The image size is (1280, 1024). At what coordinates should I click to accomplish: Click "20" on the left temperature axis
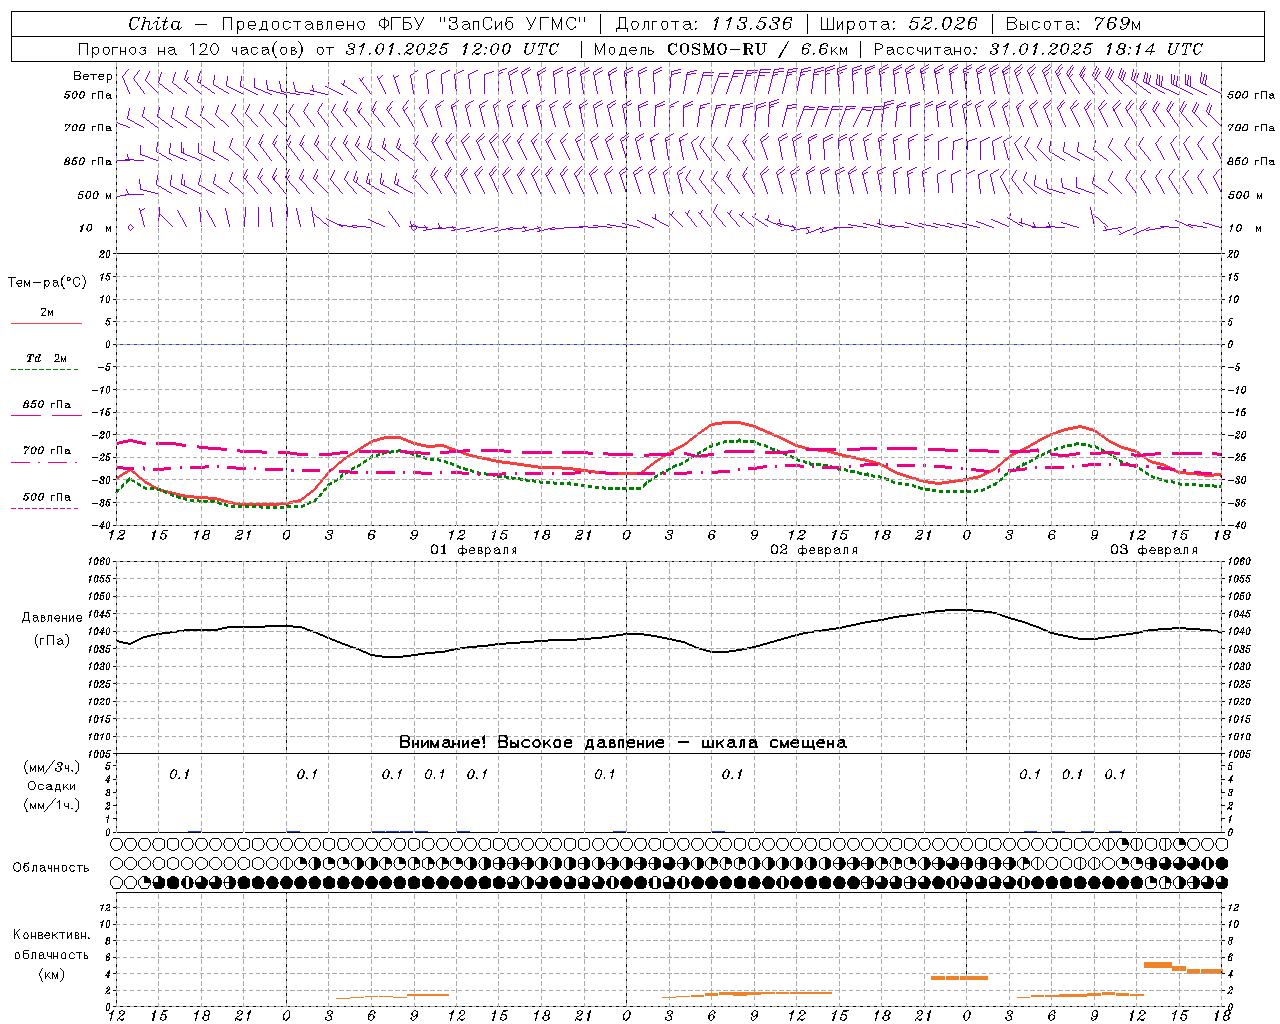(104, 254)
